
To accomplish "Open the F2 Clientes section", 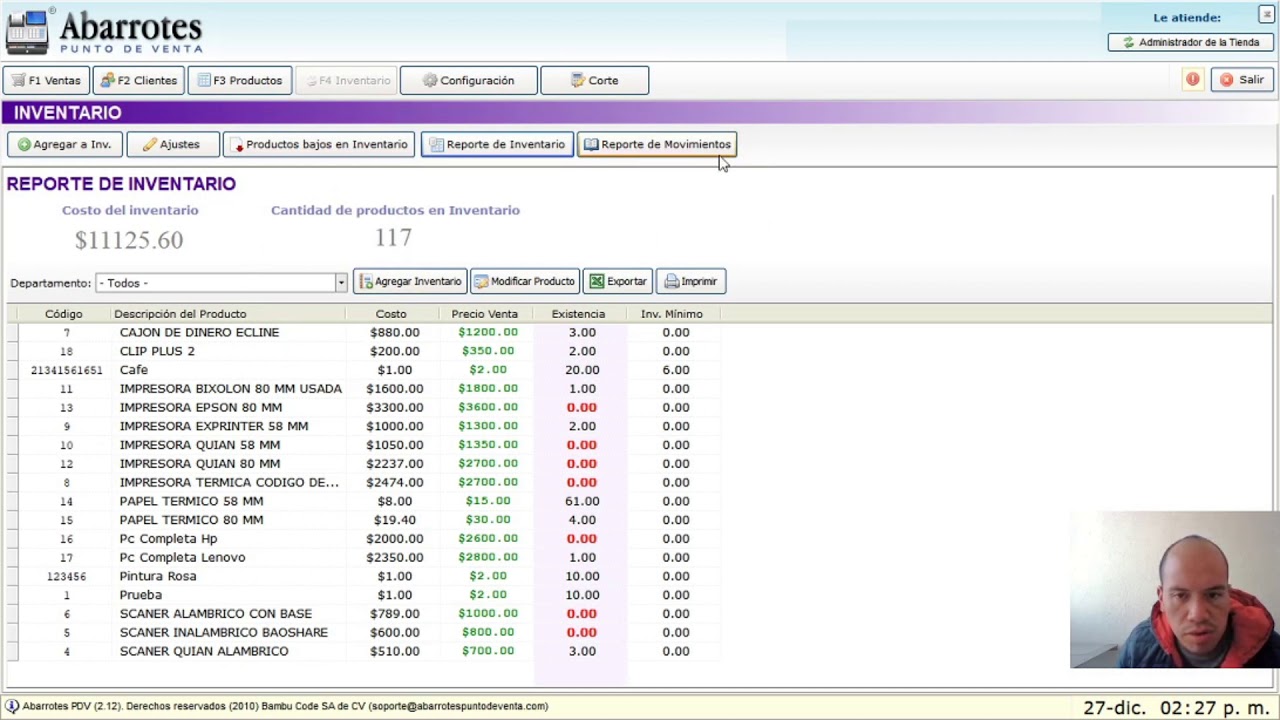I will point(139,80).
